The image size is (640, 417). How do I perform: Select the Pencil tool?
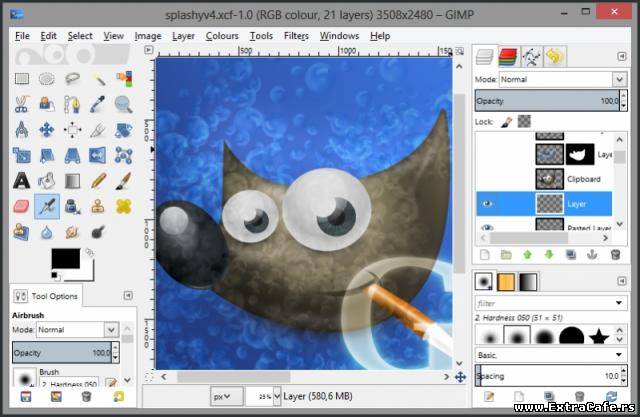tap(99, 181)
